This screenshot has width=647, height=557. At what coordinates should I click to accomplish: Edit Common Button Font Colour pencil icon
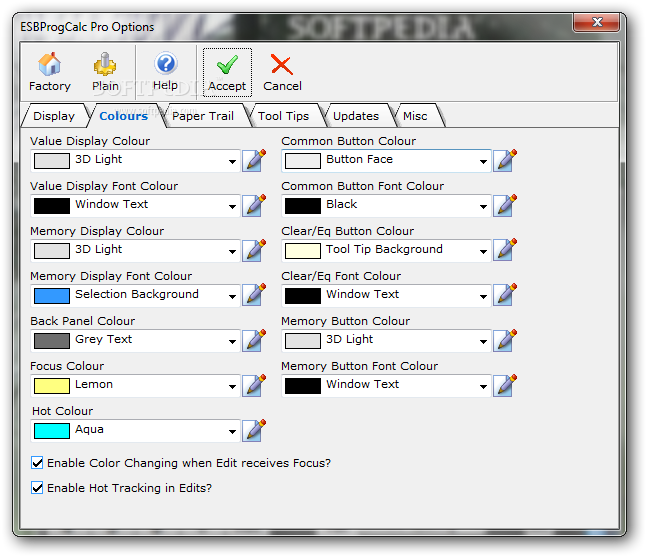tap(505, 205)
